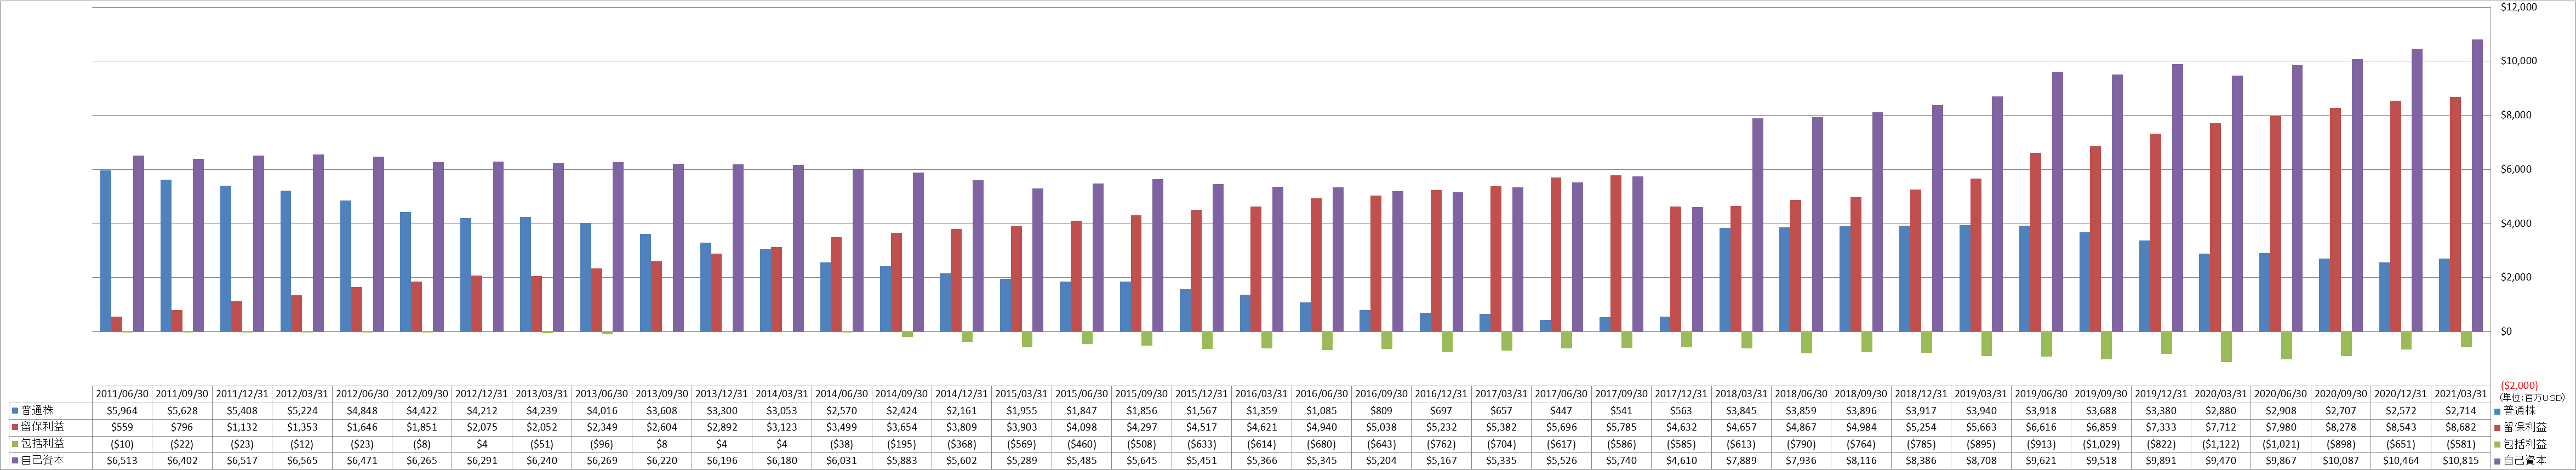Select the ($195) 包括利益 cell
2576x470 pixels.
902,444
